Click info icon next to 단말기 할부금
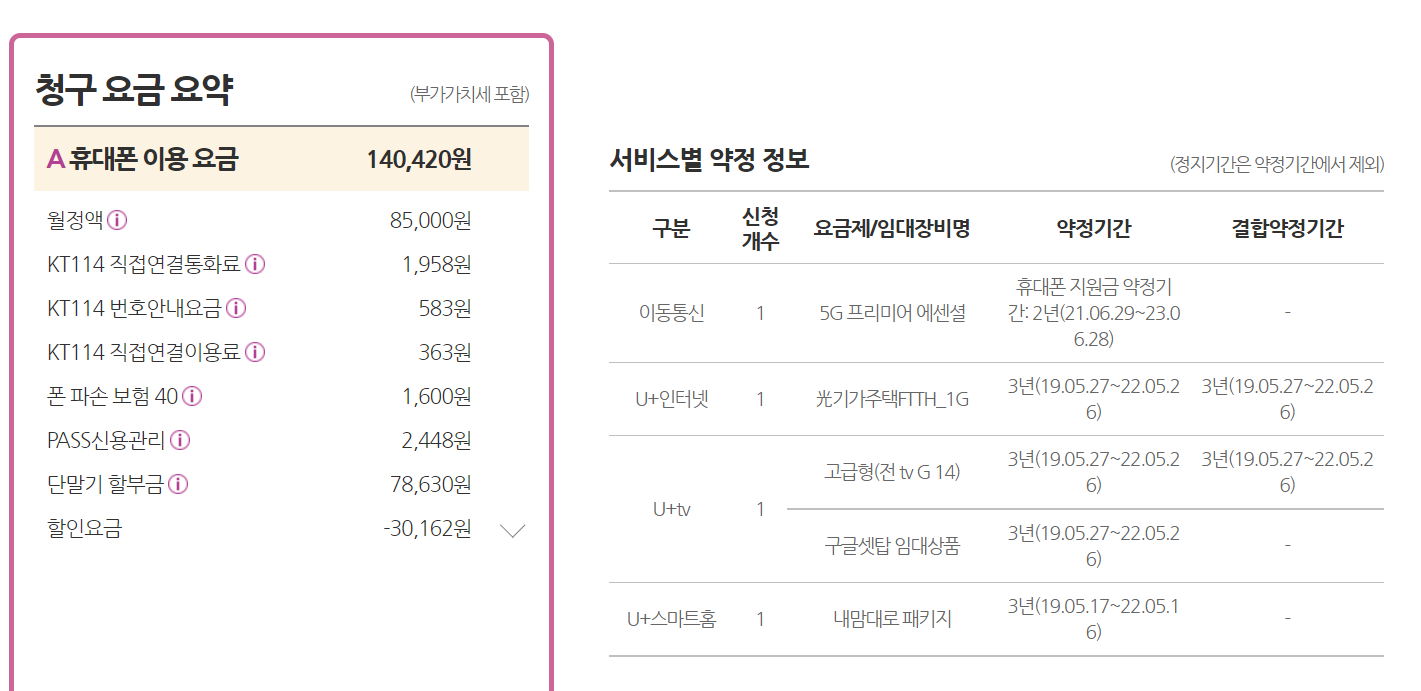The image size is (1421, 691). point(178,484)
